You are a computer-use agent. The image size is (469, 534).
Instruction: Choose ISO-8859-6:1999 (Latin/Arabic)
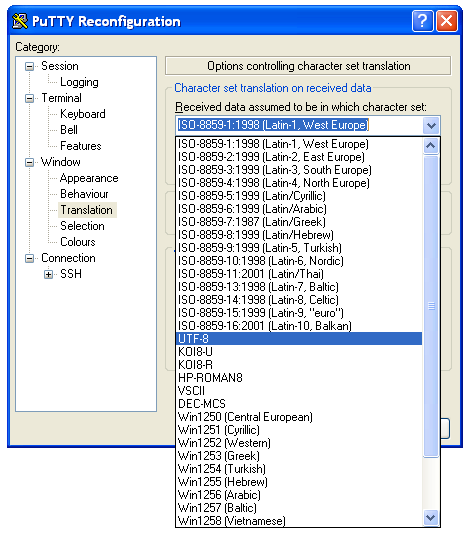[299, 209]
